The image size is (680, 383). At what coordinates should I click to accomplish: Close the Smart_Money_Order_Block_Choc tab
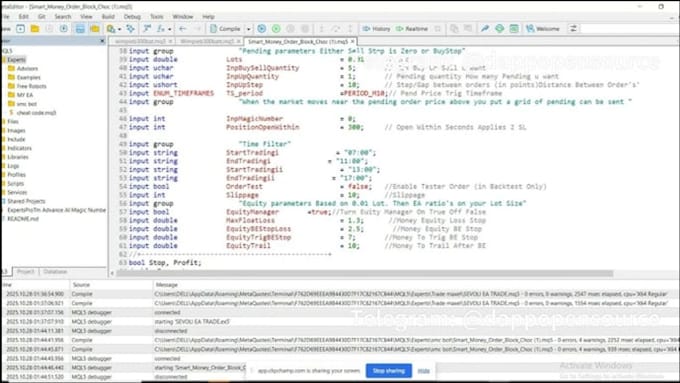(353, 41)
